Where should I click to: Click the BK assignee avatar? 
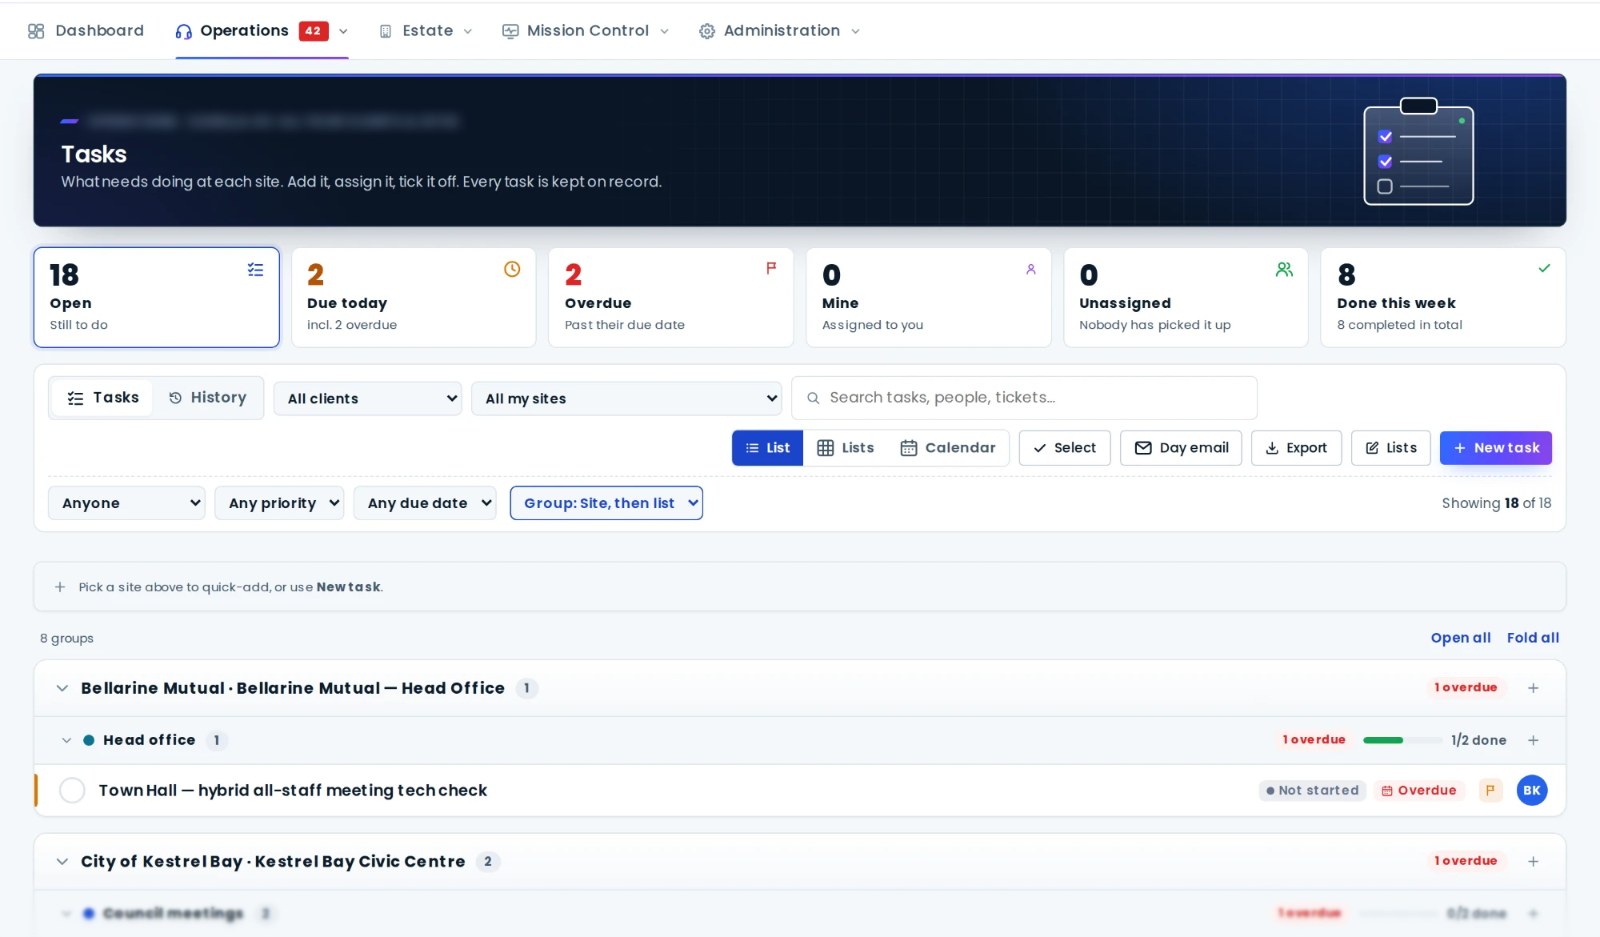[x=1532, y=790]
